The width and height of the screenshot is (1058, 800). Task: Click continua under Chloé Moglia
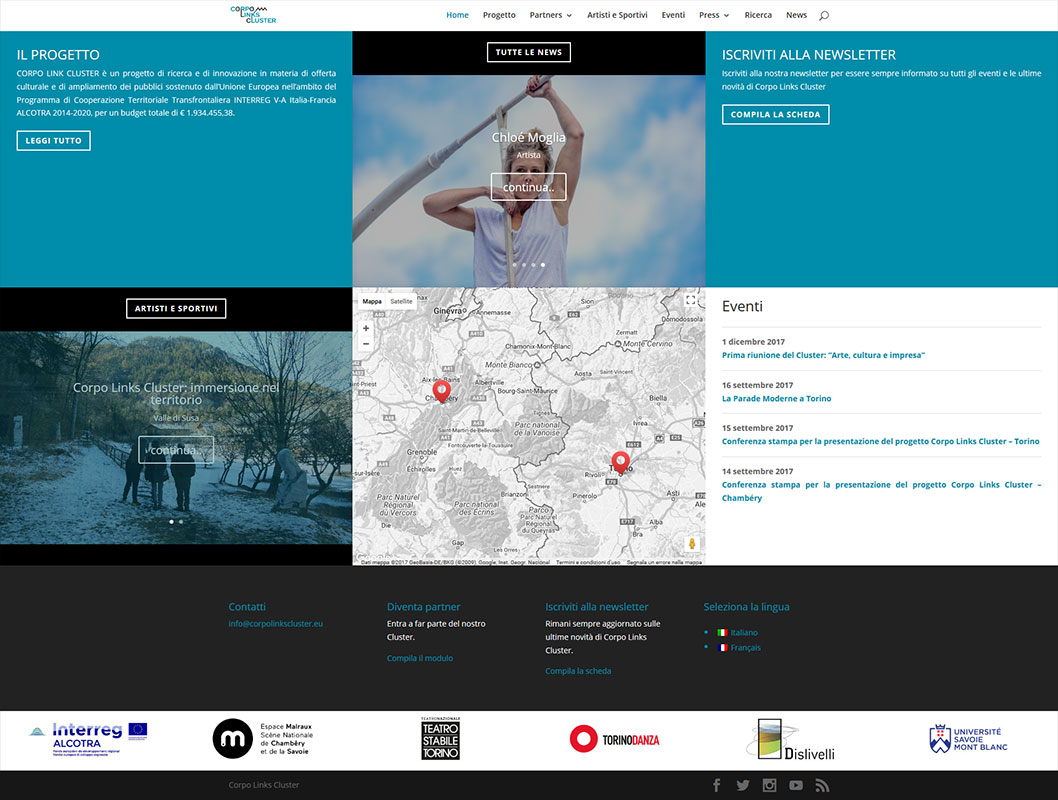click(528, 187)
